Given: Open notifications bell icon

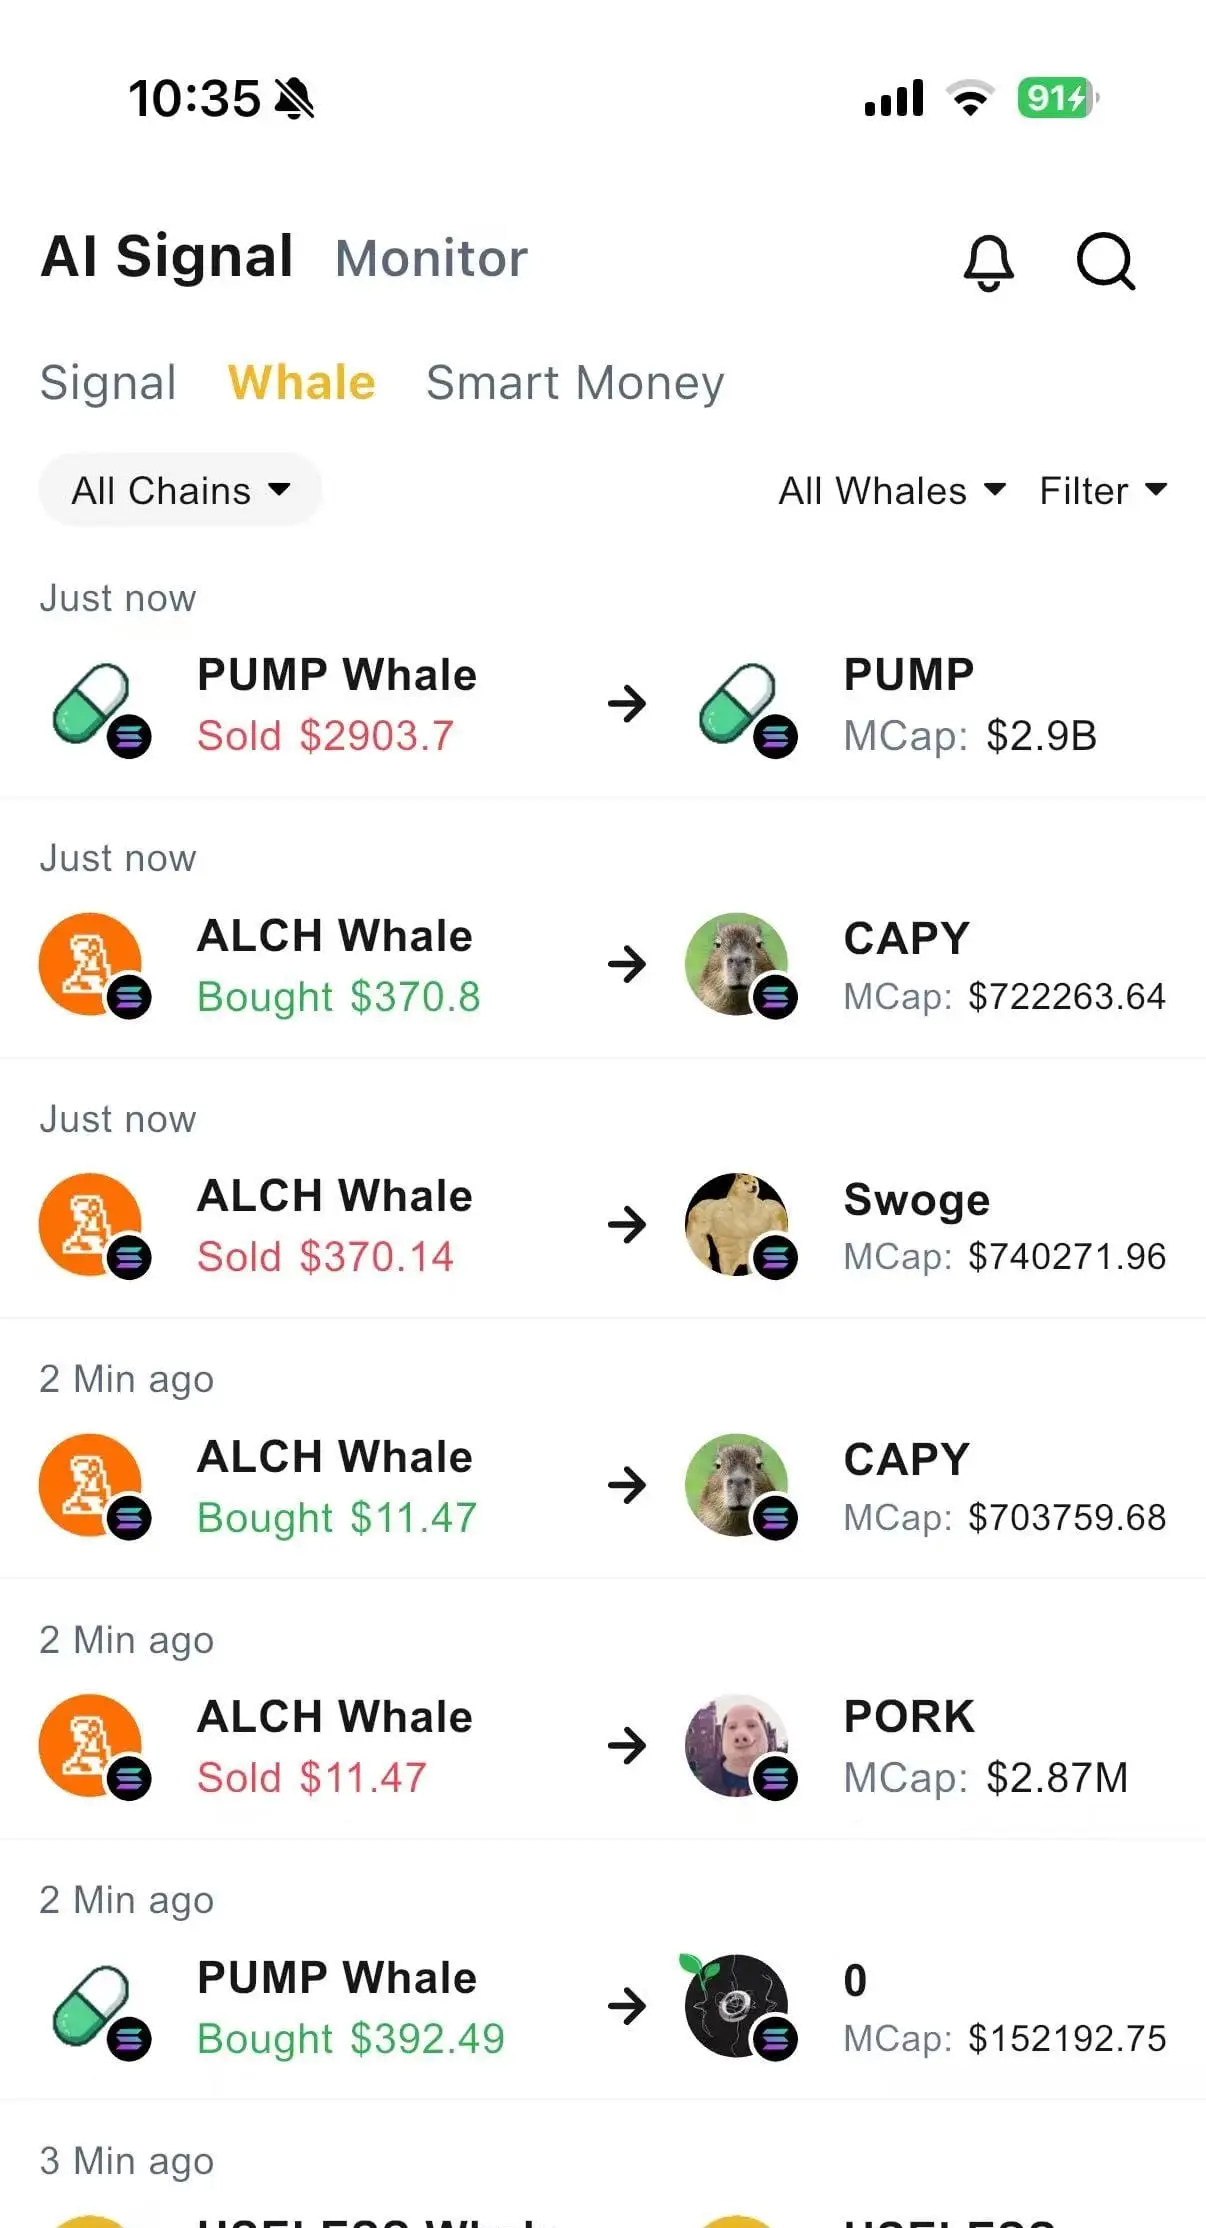Looking at the screenshot, I should (988, 262).
